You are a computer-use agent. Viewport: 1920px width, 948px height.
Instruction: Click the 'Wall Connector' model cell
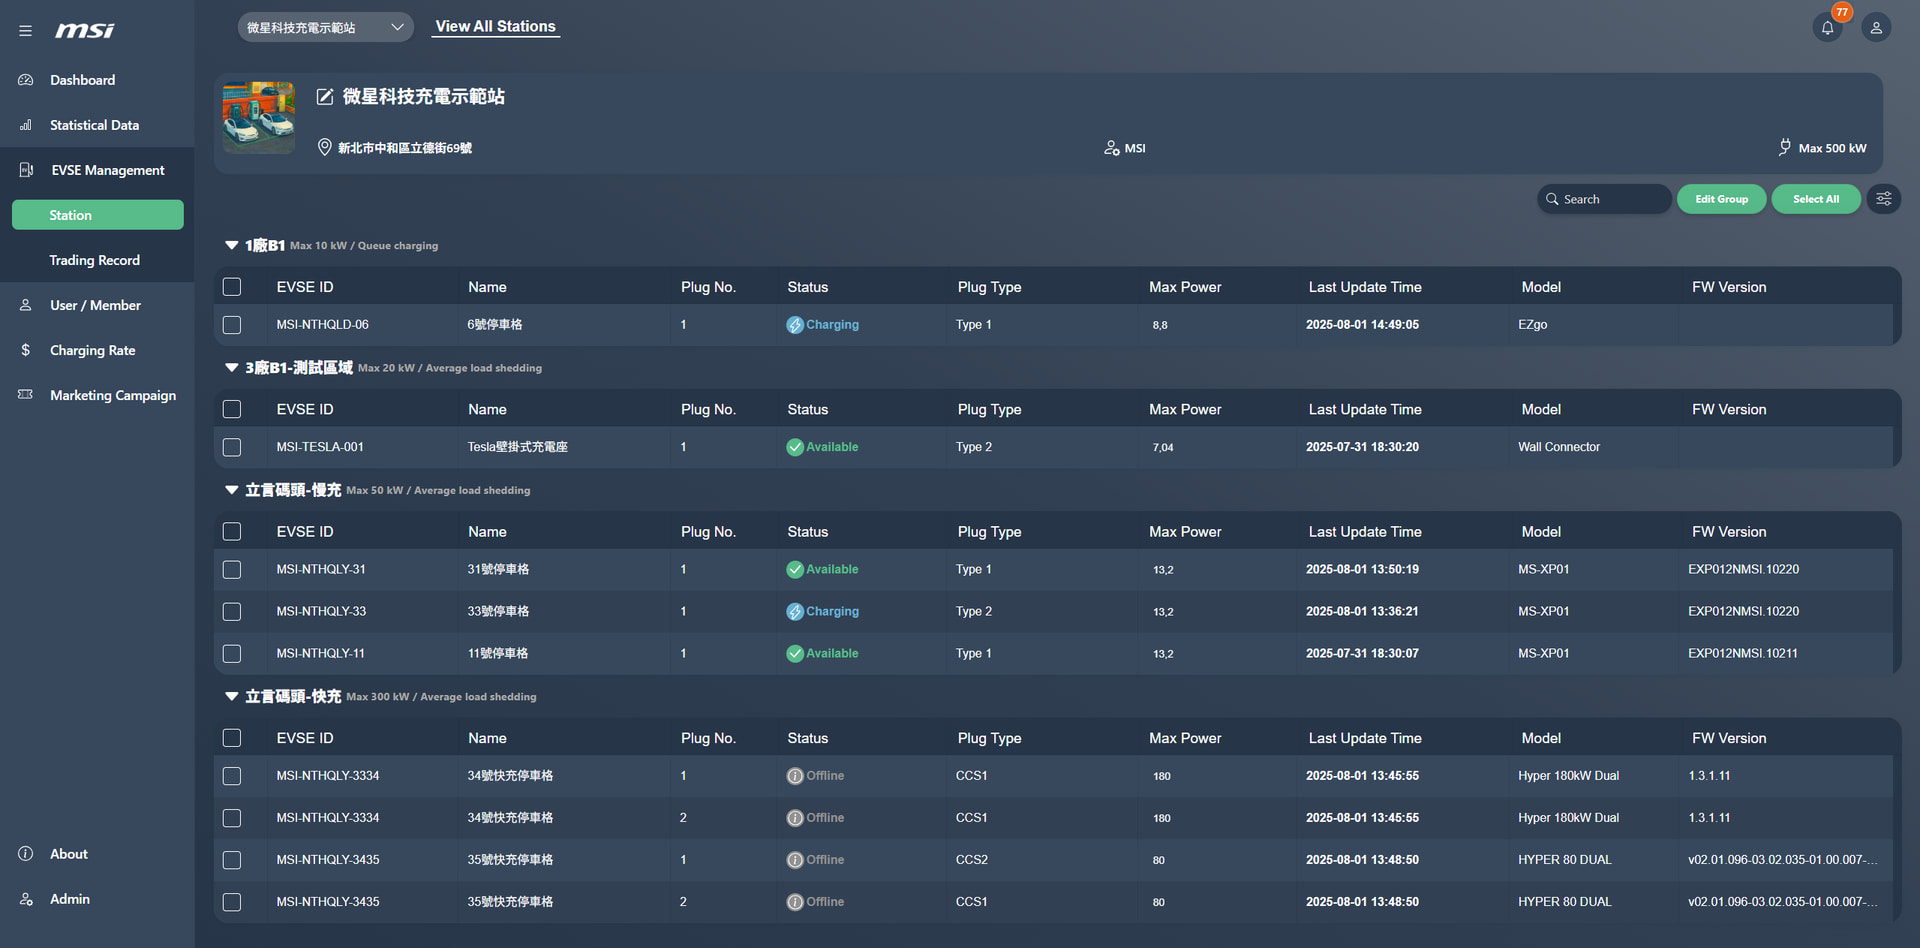coord(1559,447)
